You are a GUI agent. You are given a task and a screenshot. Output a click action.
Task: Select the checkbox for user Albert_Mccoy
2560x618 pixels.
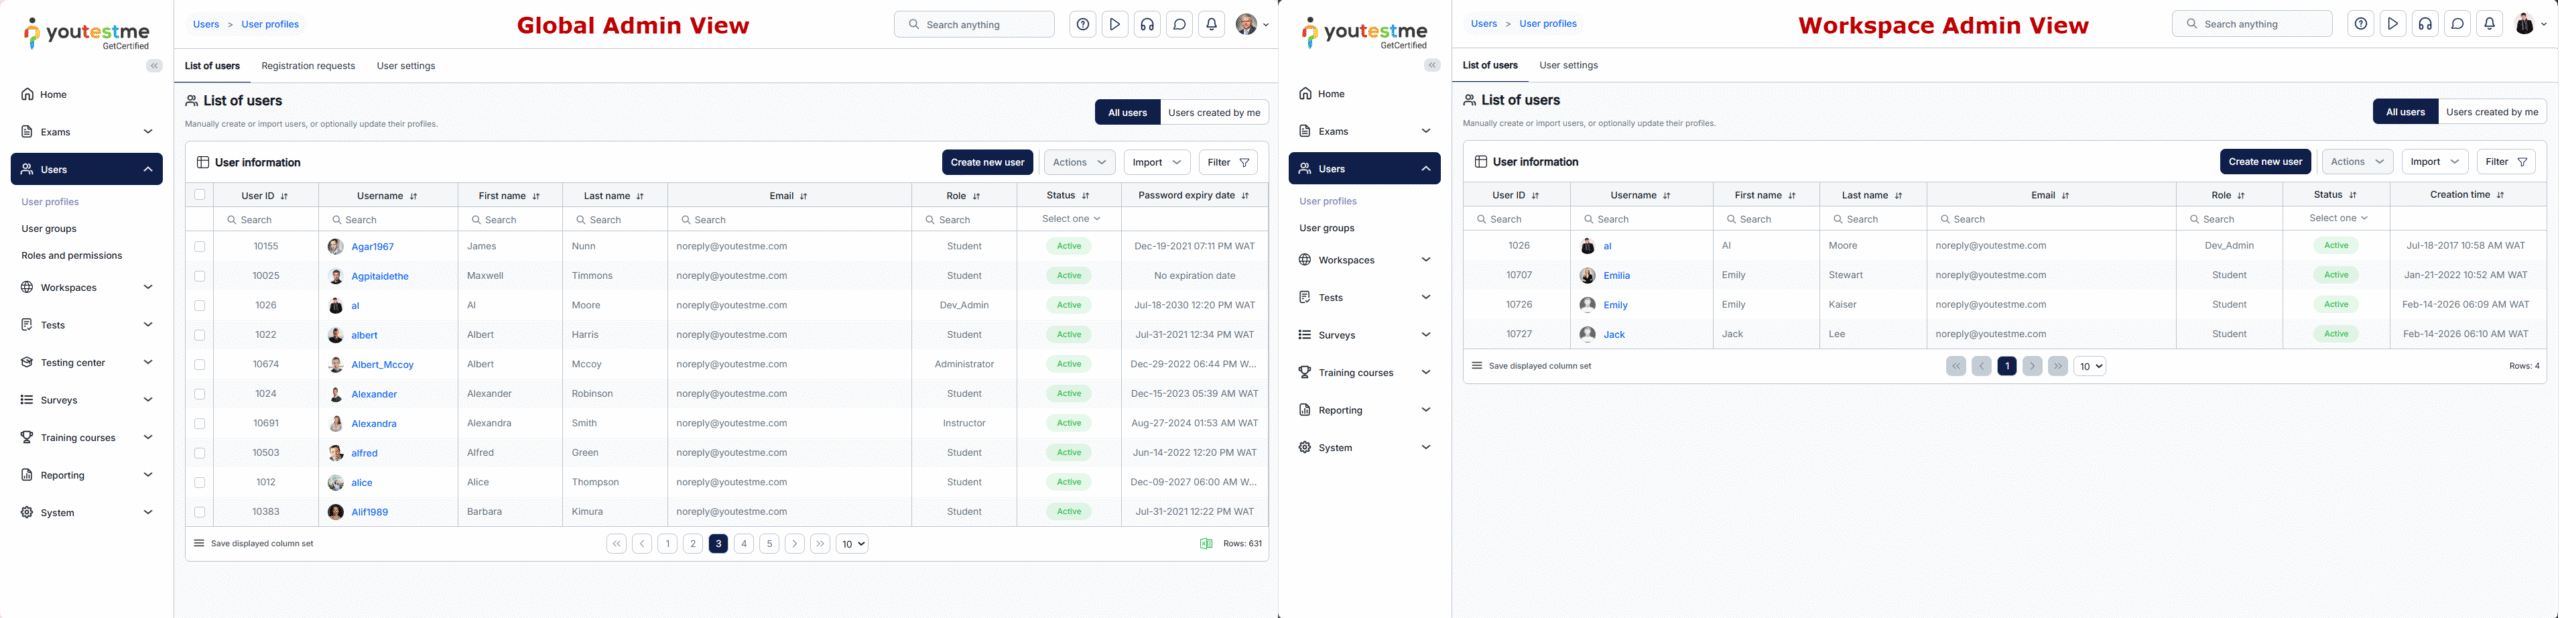(x=200, y=365)
